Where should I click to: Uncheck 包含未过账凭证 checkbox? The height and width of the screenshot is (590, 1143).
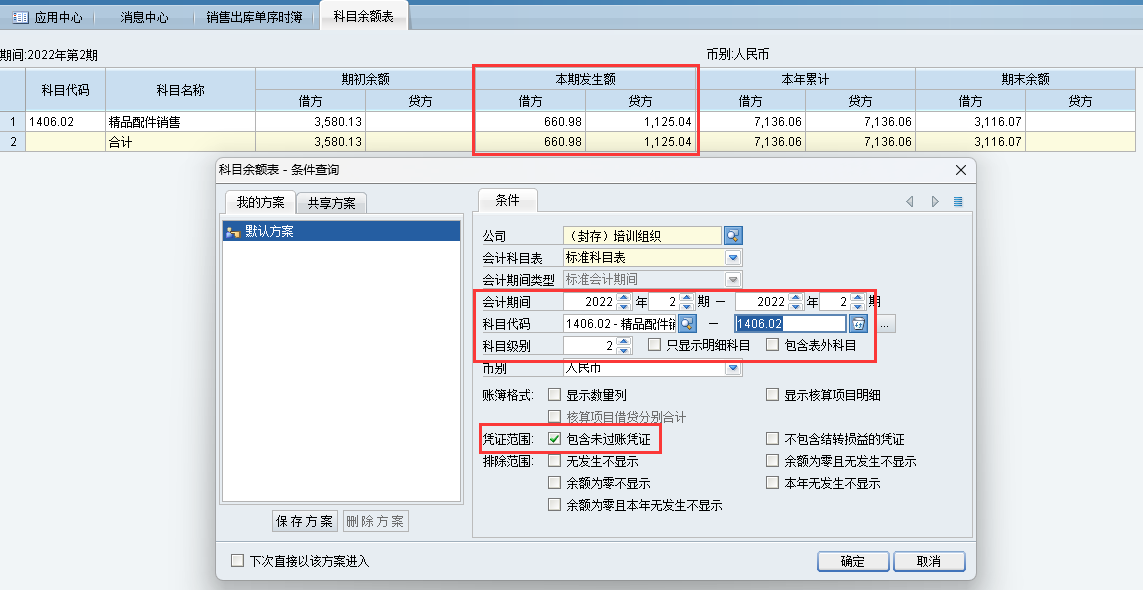554,439
